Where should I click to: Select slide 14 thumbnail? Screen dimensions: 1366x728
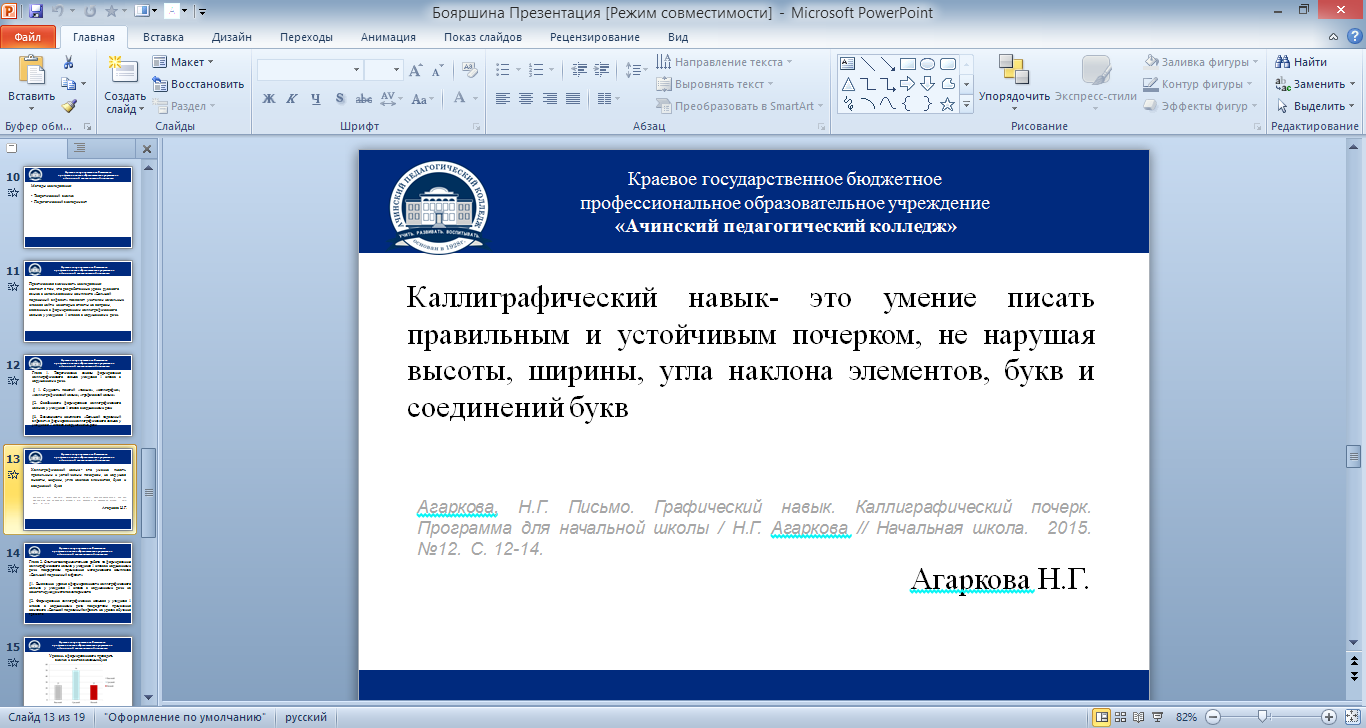78,584
